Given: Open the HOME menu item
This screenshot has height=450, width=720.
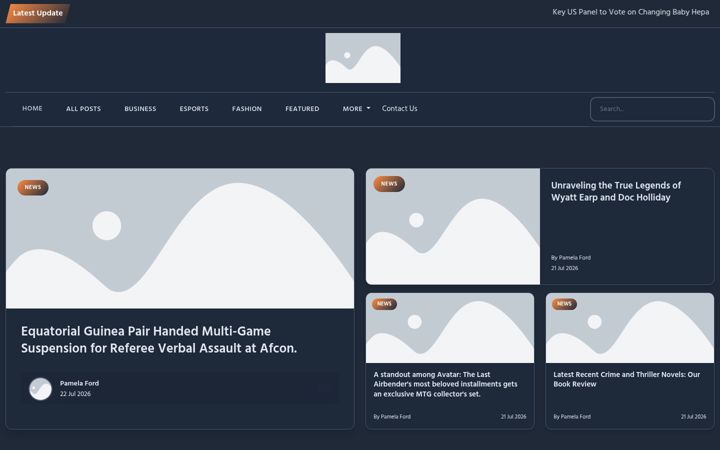Looking at the screenshot, I should (32, 108).
